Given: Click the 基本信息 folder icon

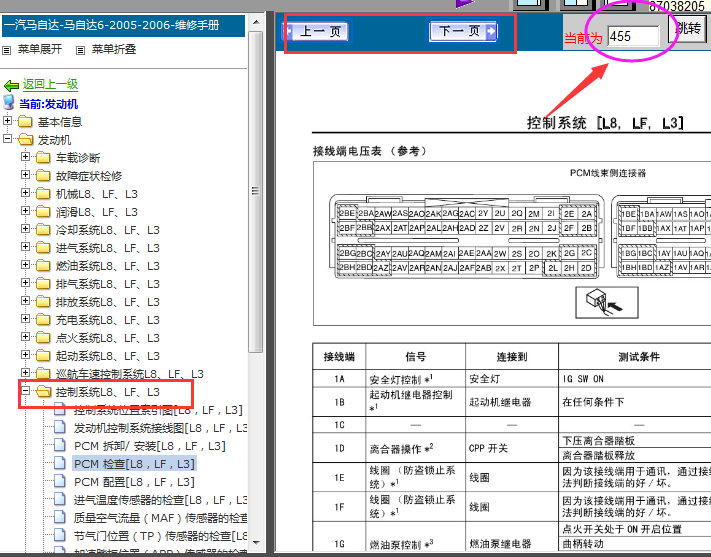Looking at the screenshot, I should (x=25, y=122).
